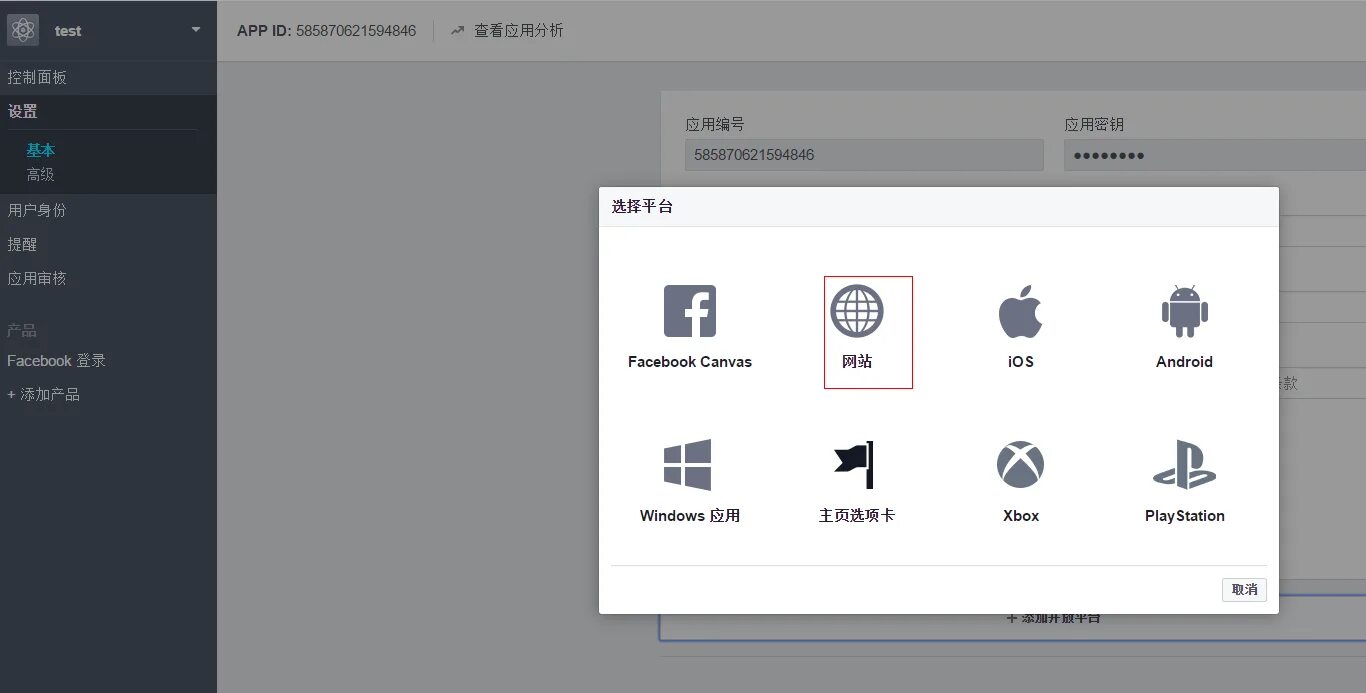Click the Android label text
Image resolution: width=1366 pixels, height=693 pixels.
pyautogui.click(x=1184, y=362)
